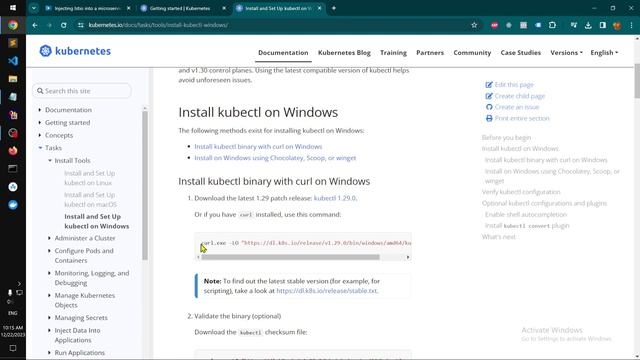This screenshot has height=360, width=640.
Task: Open Chrome profile avatar
Action: [x=617, y=25]
